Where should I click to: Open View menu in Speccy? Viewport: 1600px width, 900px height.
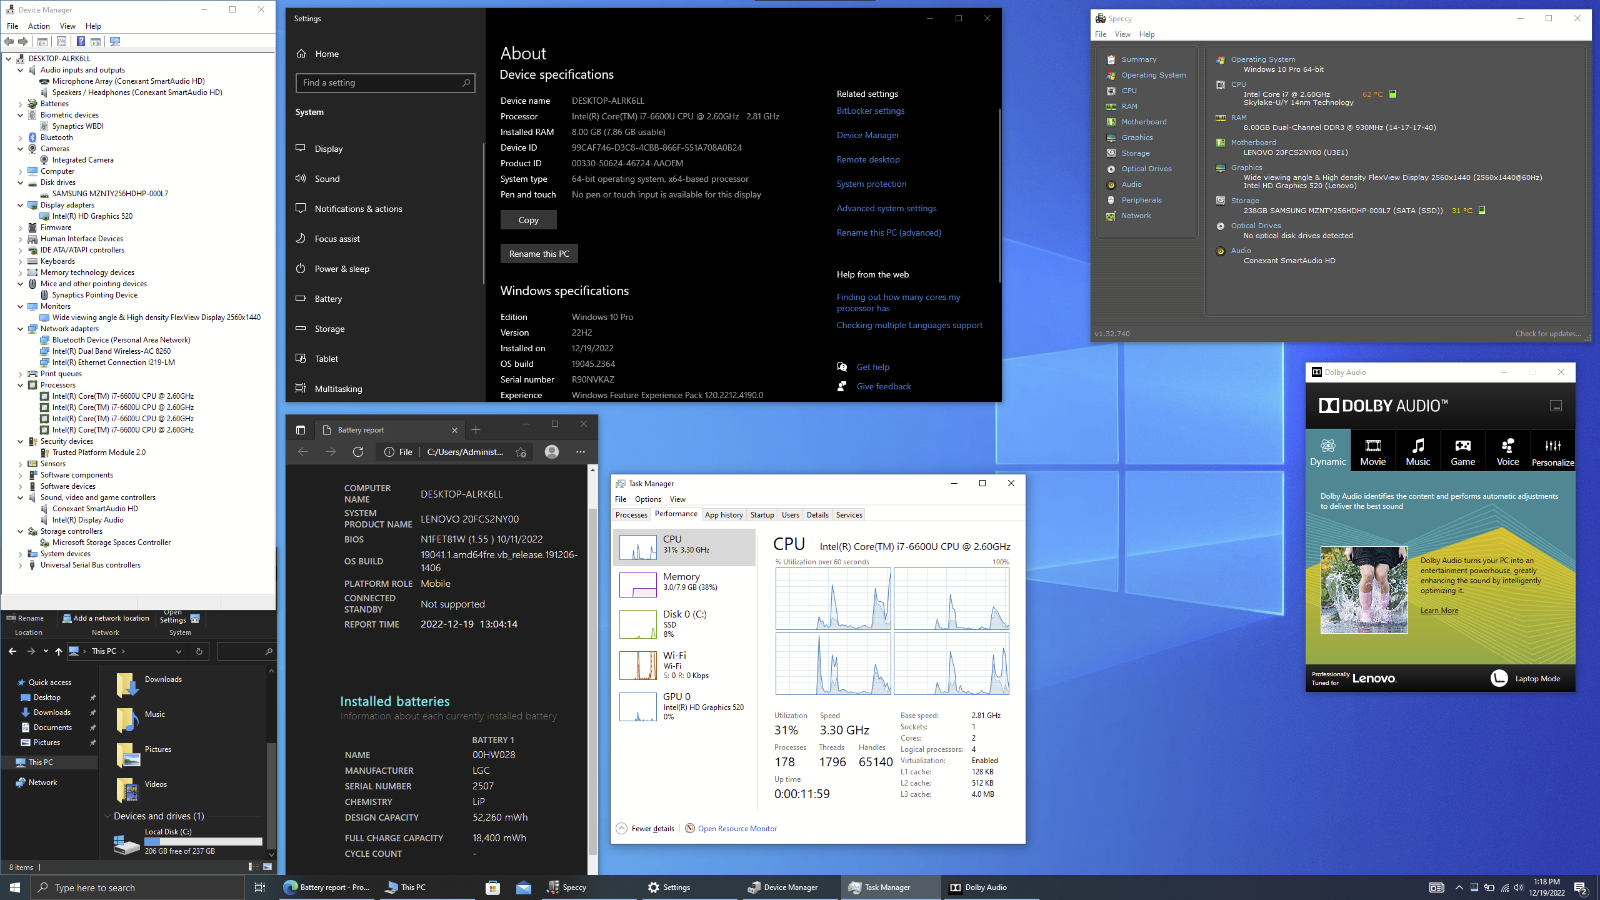click(1123, 34)
